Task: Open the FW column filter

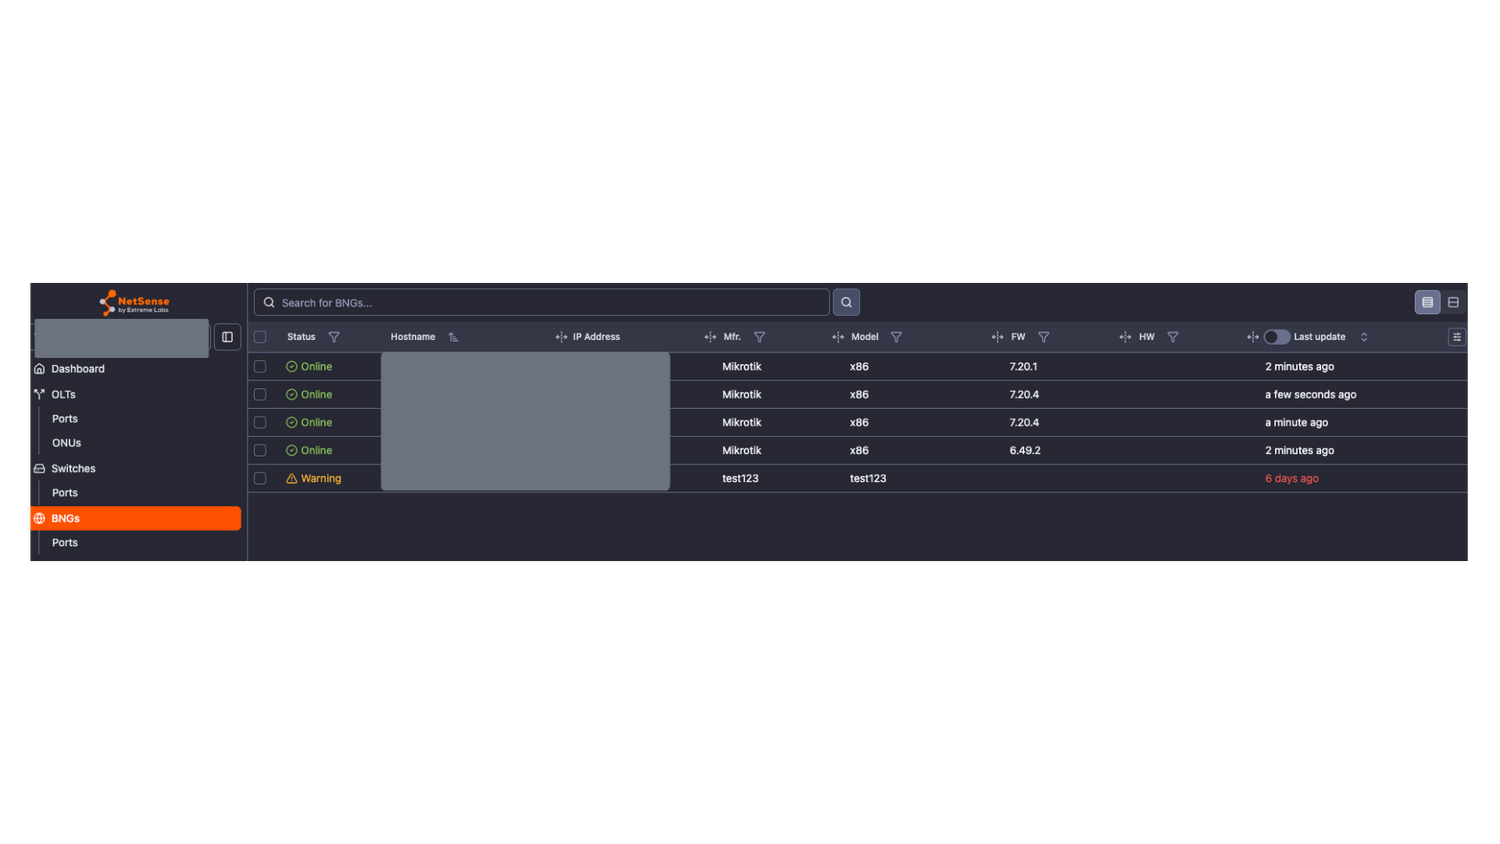Action: (1043, 337)
